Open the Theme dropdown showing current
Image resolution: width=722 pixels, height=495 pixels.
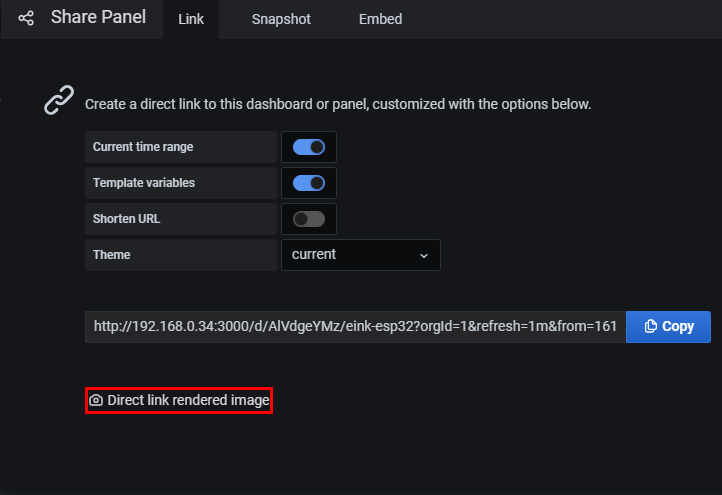pos(361,255)
